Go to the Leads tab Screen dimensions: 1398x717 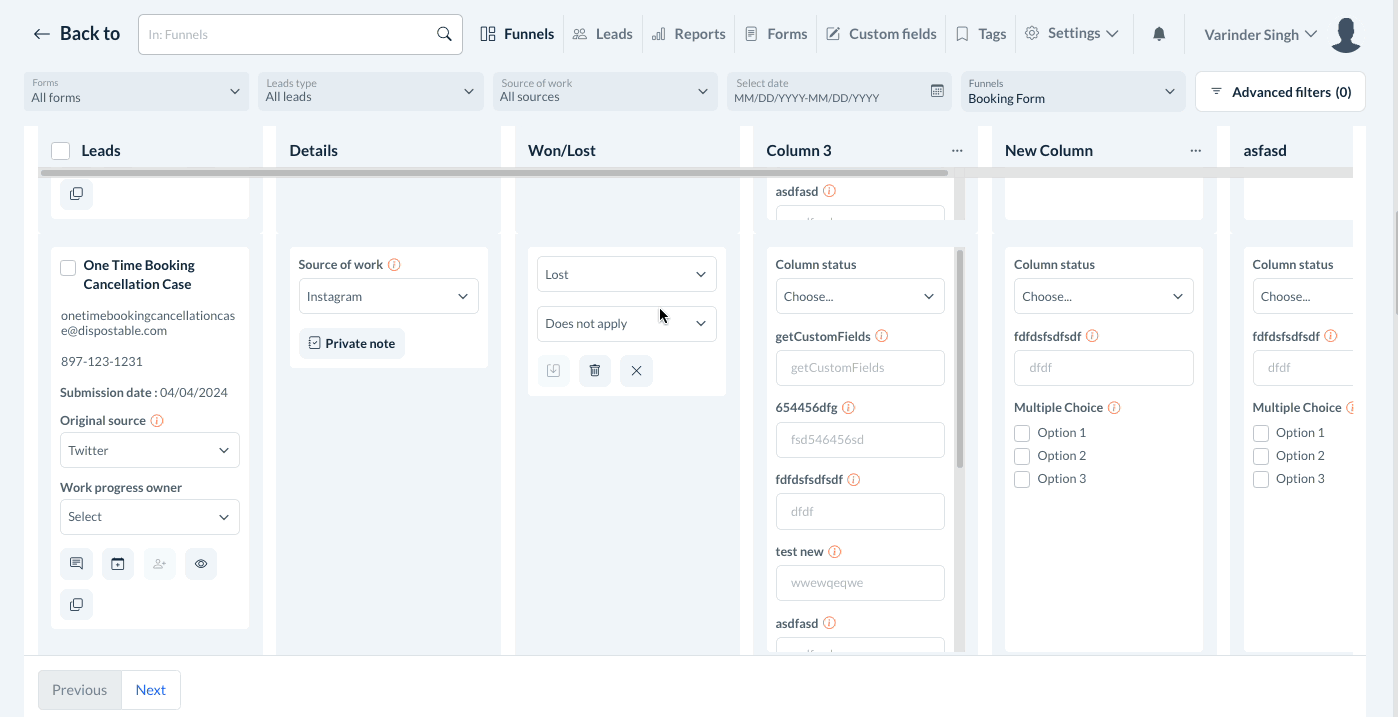tap(602, 34)
